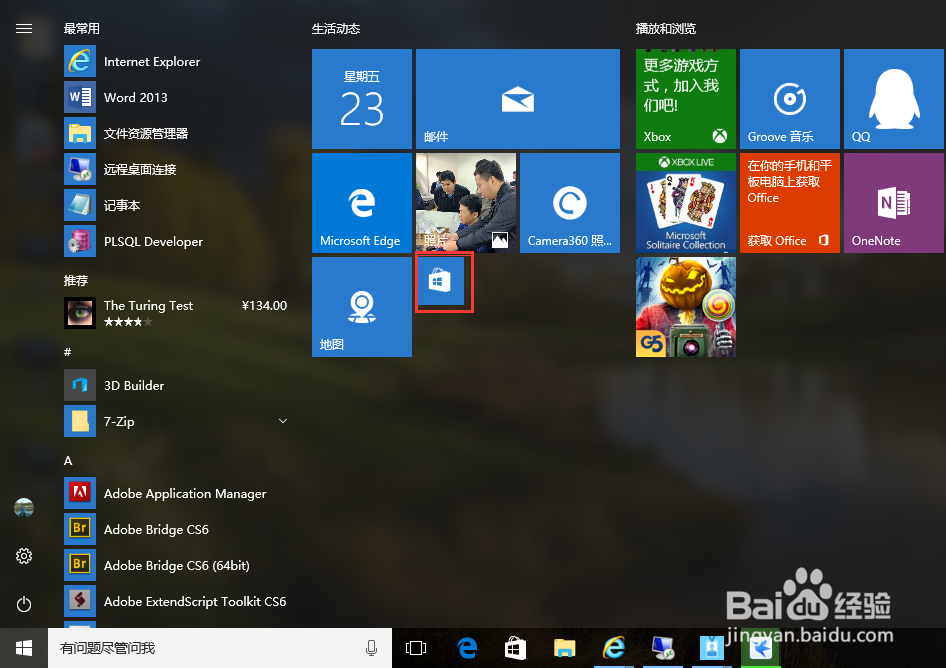Screen dimensions: 946x668
Task: Launch the QQ tile
Action: [x=894, y=99]
